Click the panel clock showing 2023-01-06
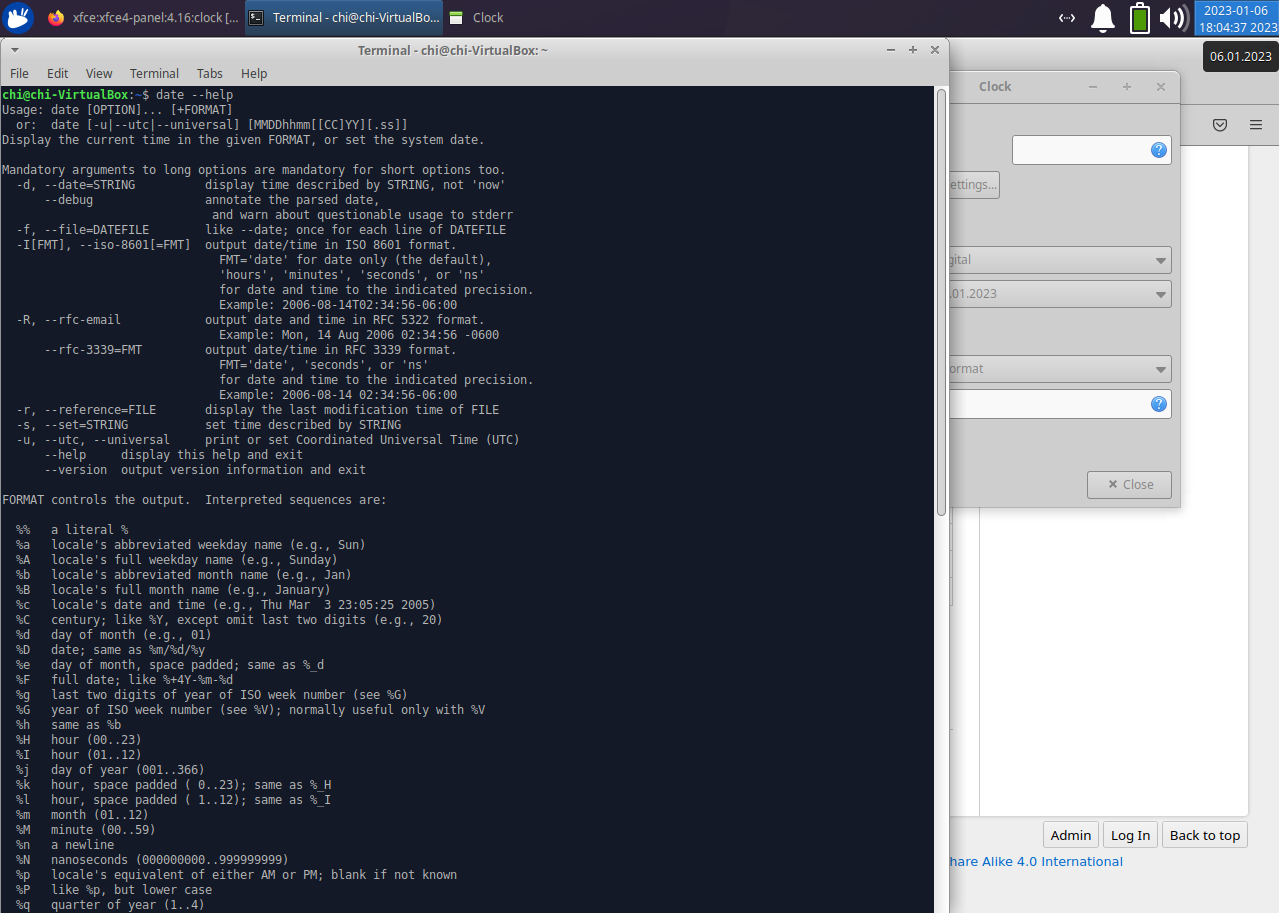The width and height of the screenshot is (1279, 913). pyautogui.click(x=1236, y=18)
